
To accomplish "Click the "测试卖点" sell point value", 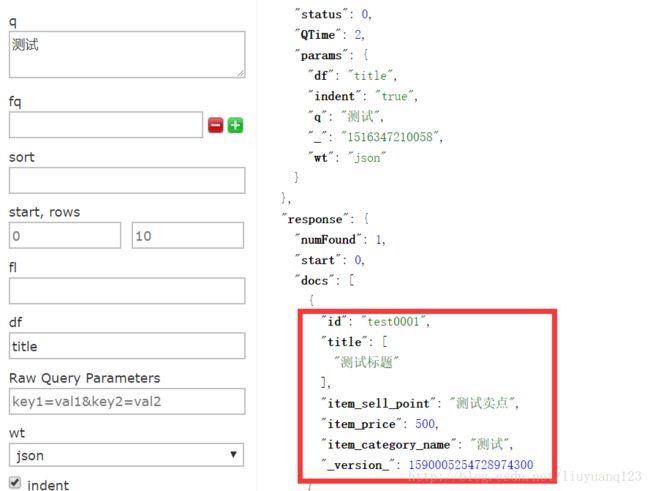I will pyautogui.click(x=482, y=403).
